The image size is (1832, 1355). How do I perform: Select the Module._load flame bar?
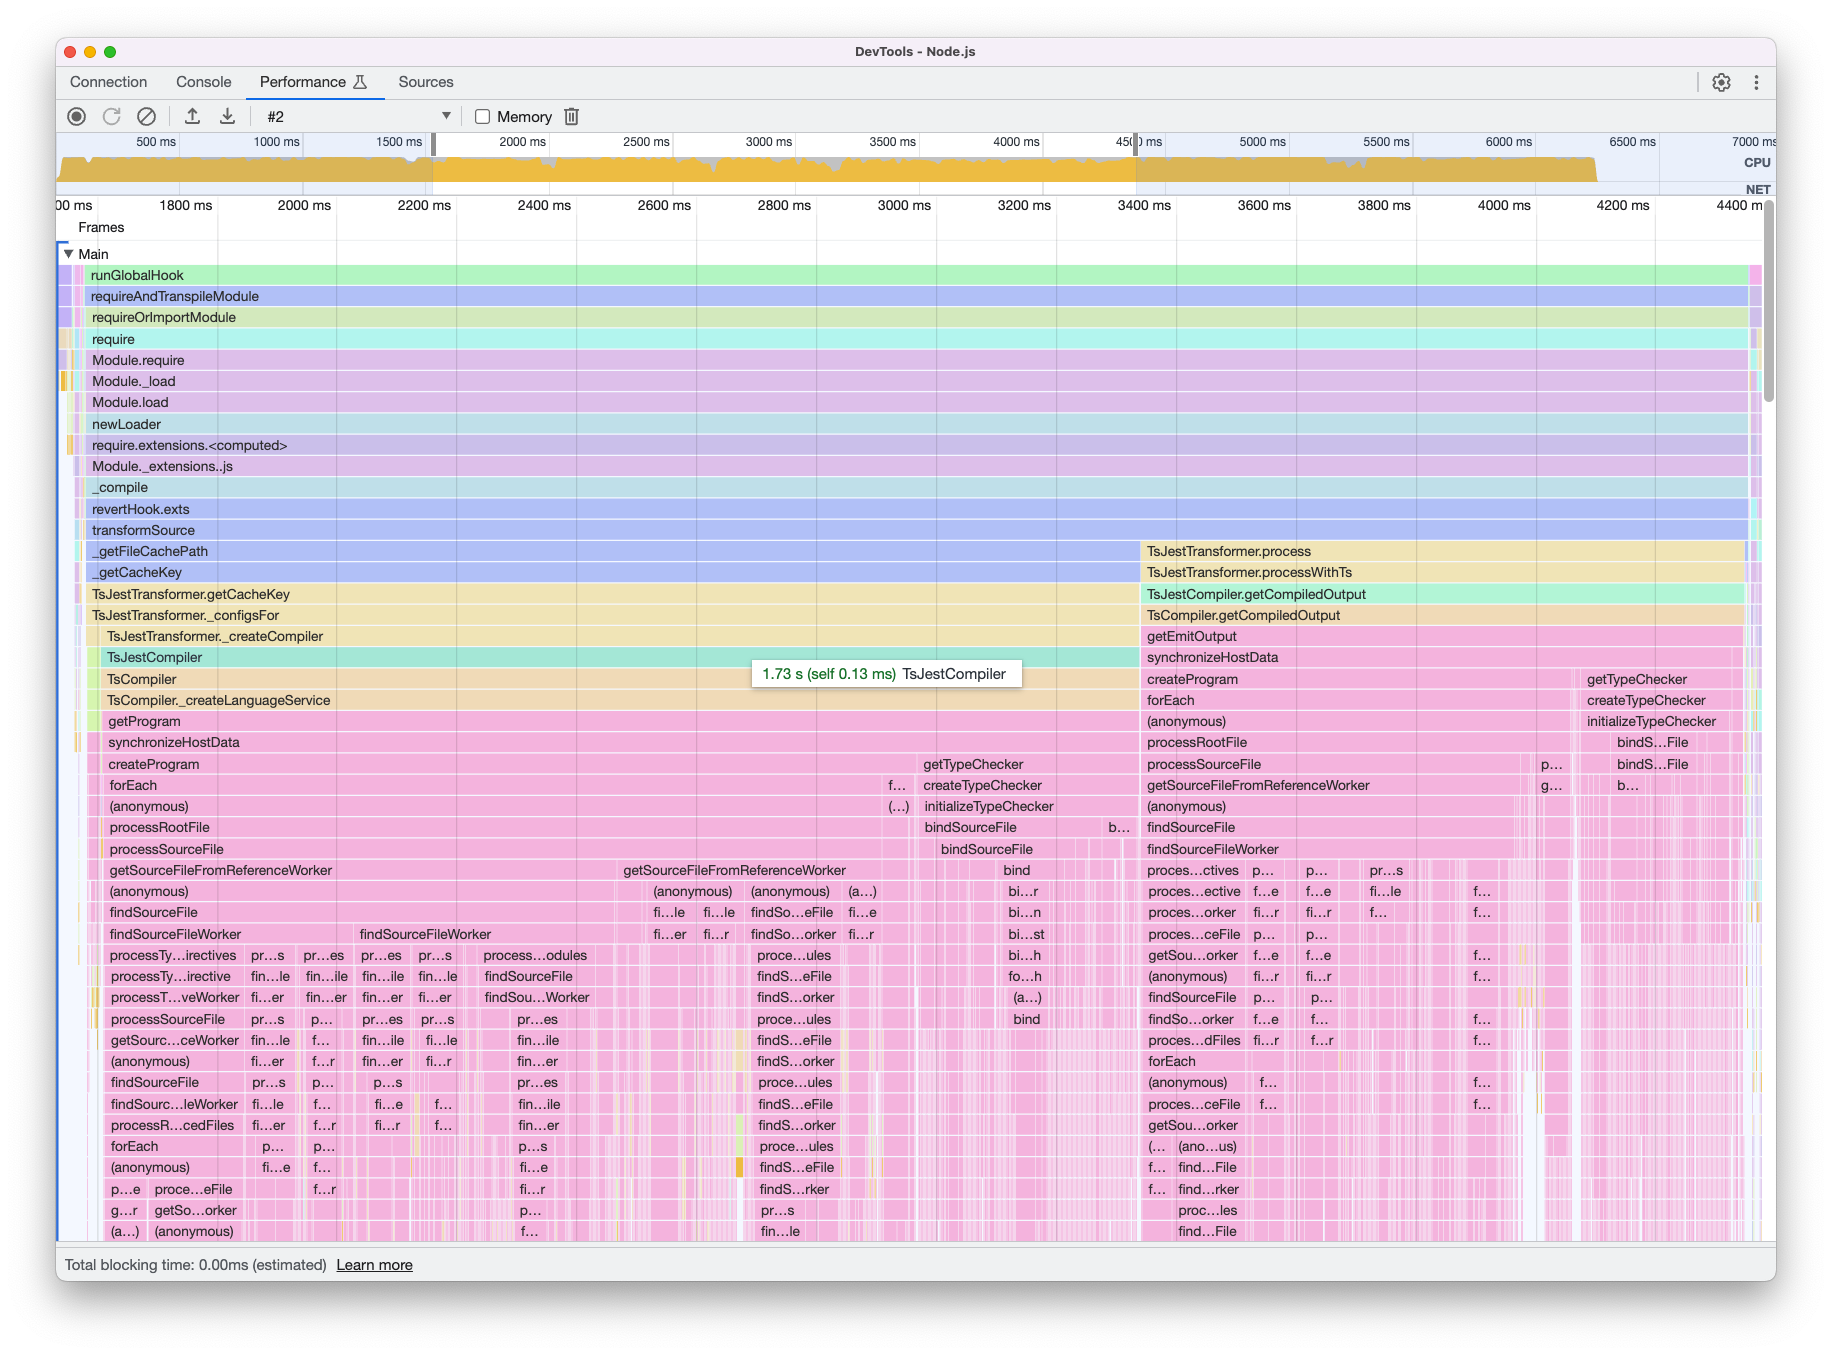click(x=916, y=381)
